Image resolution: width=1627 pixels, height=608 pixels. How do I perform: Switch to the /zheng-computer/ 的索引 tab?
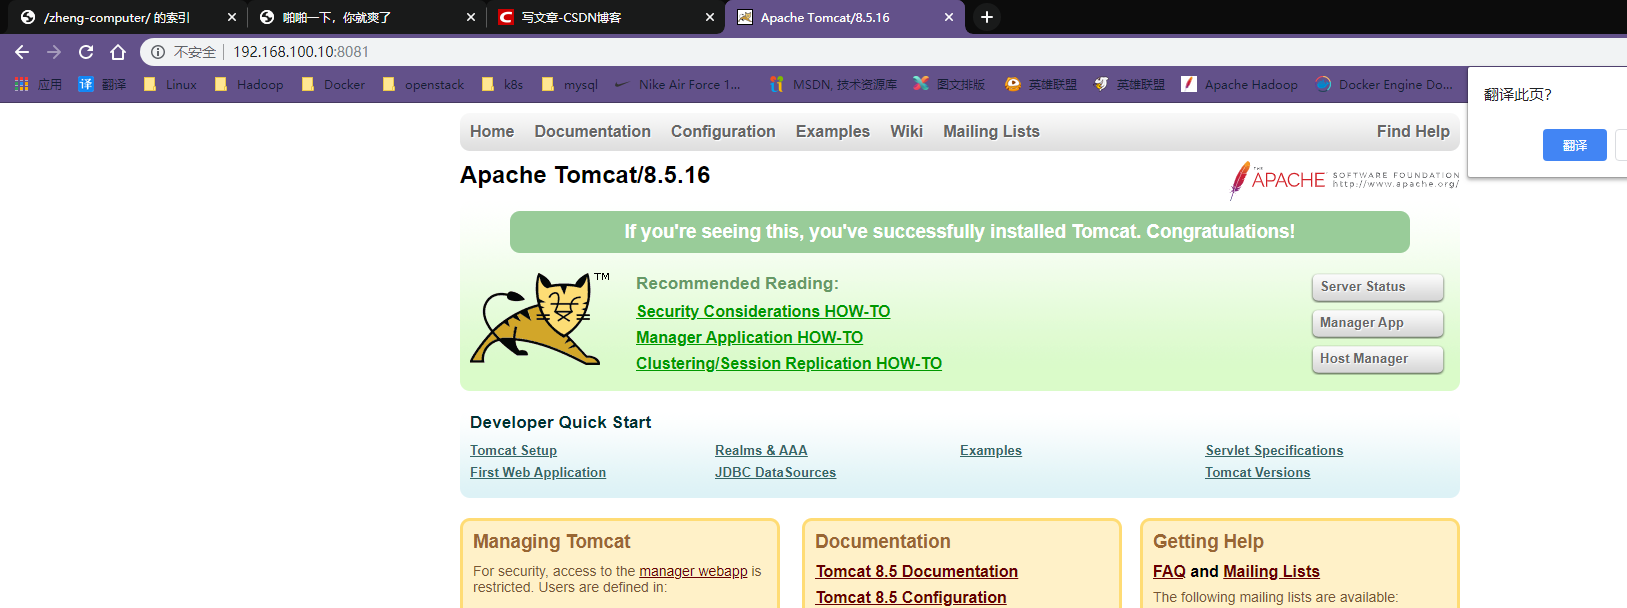[117, 17]
